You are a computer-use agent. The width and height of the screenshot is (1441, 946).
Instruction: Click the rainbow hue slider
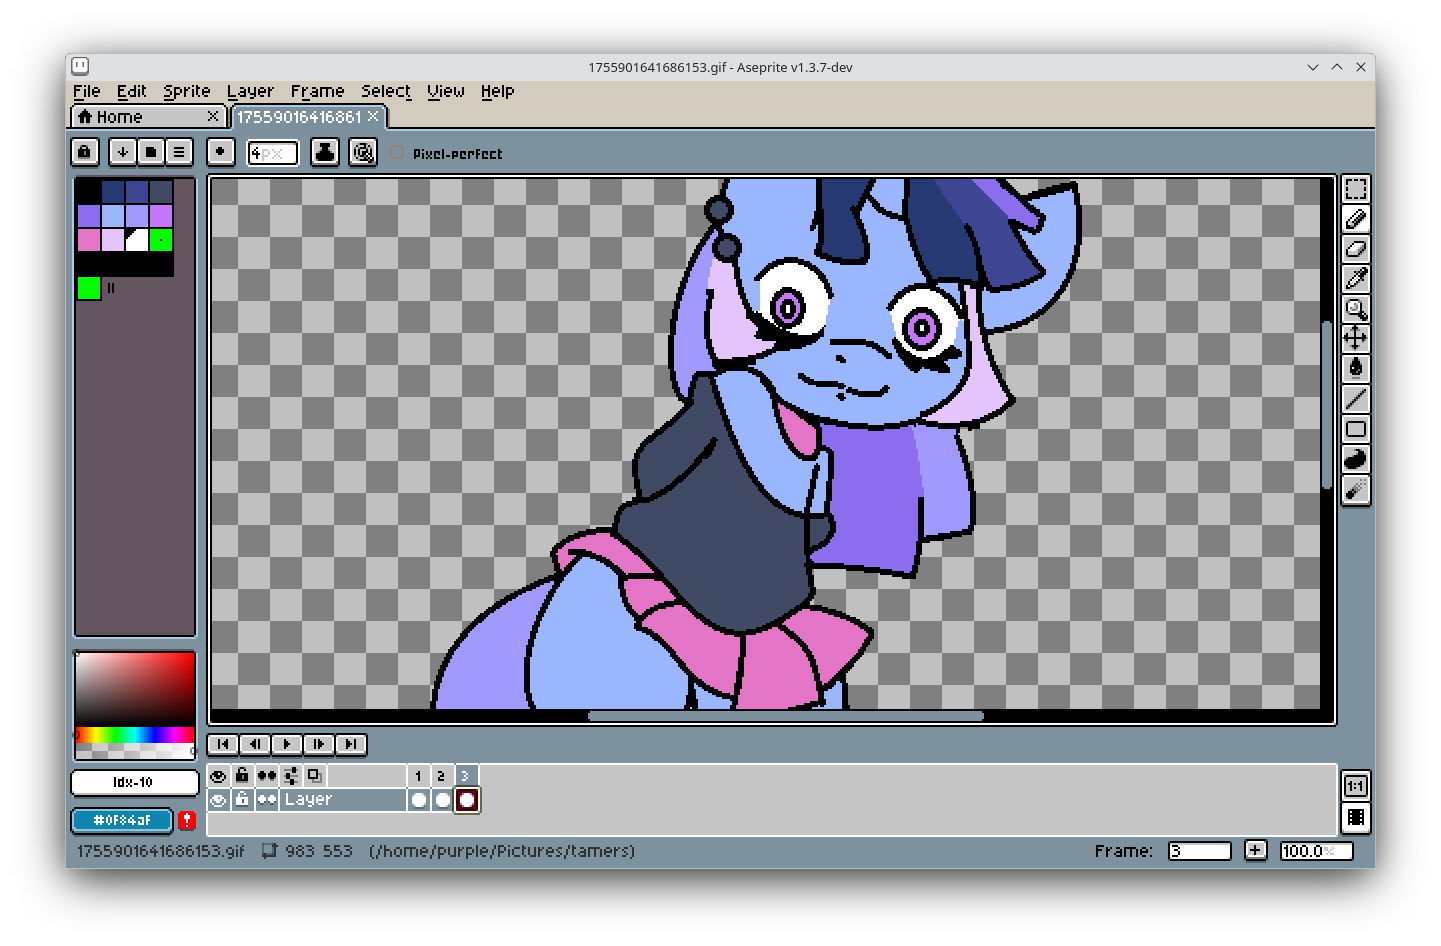point(135,735)
